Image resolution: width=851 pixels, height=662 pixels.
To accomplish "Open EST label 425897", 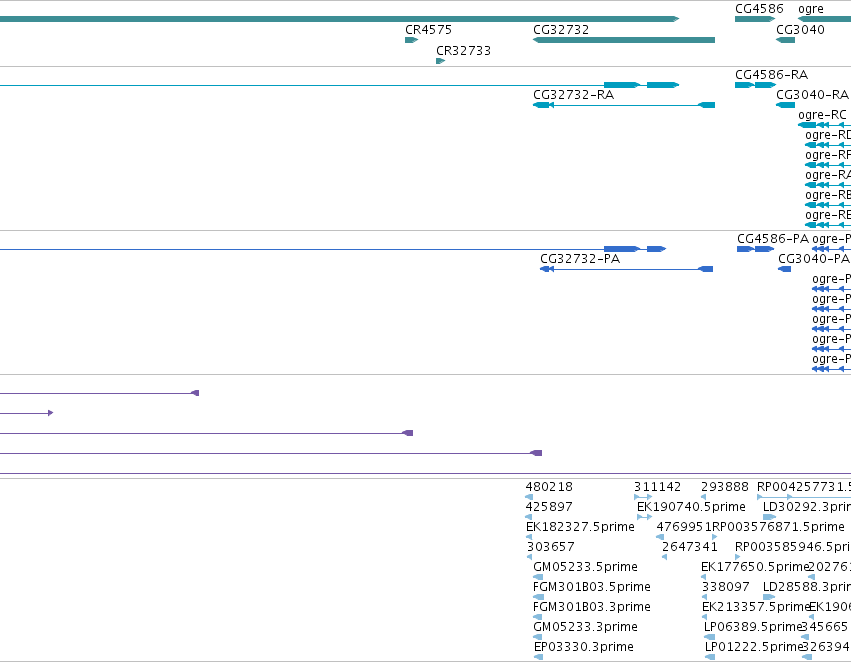I will (x=549, y=507).
